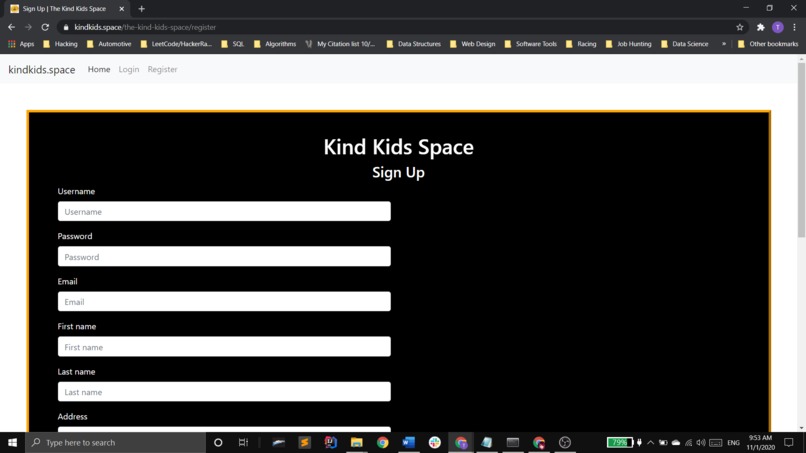The image size is (806, 453).
Task: Open the My Citation list bookmark
Action: pos(340,44)
